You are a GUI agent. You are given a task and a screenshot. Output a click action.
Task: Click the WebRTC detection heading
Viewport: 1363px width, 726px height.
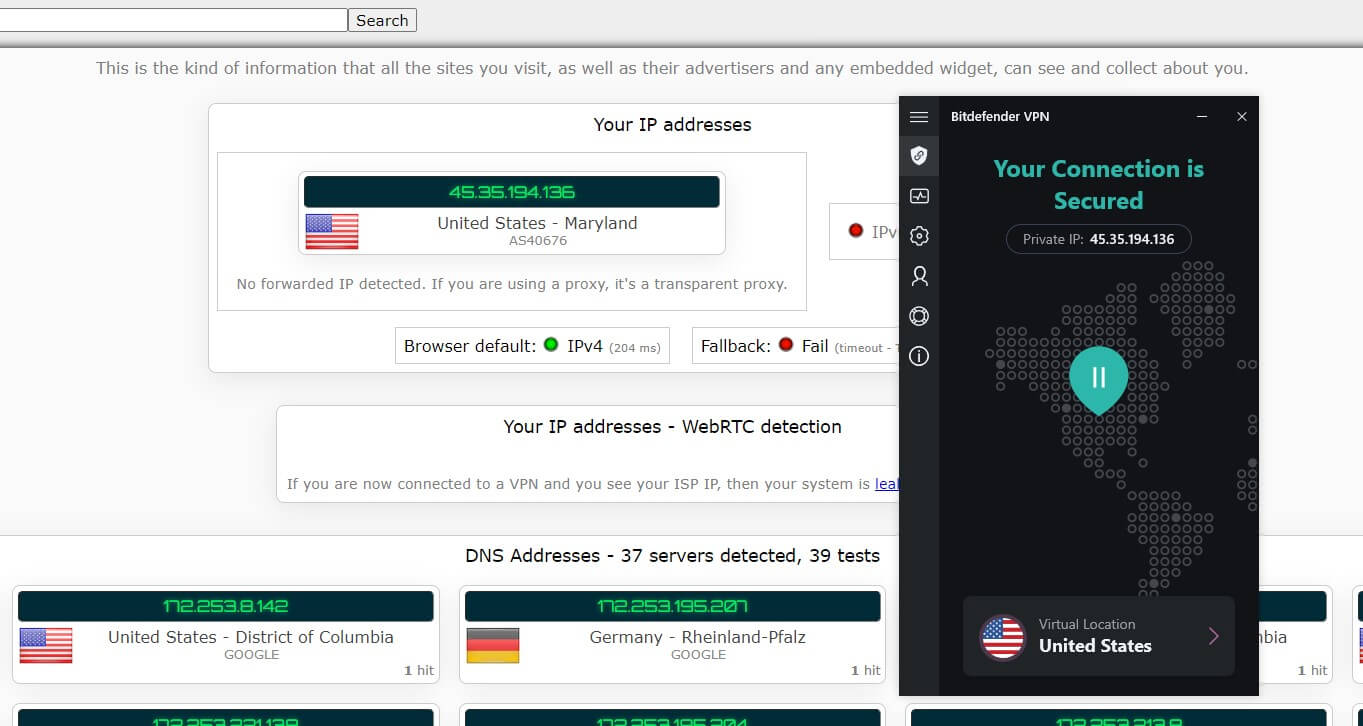point(672,427)
